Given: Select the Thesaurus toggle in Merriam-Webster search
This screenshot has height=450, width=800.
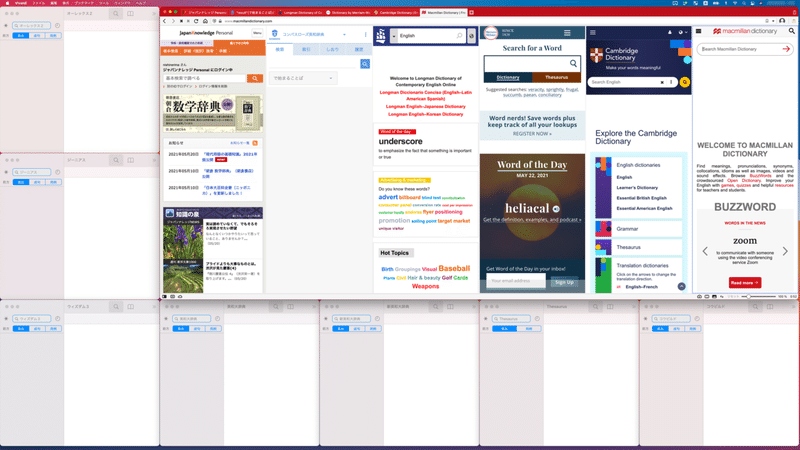Looking at the screenshot, I should [556, 78].
